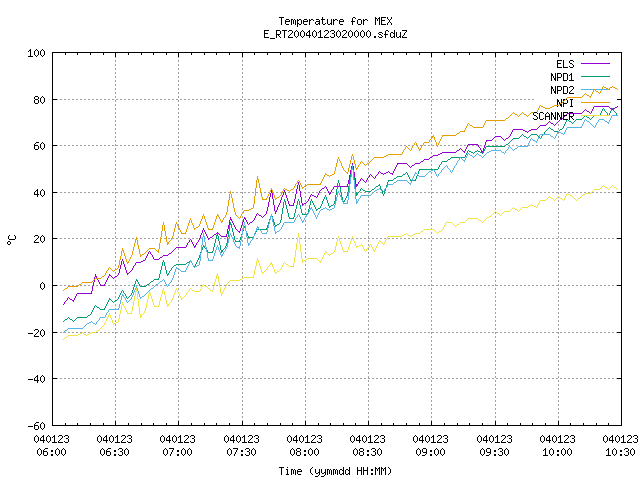Click the y-axis label 0
Viewport: 640px width, 480px height.
pos(42,286)
